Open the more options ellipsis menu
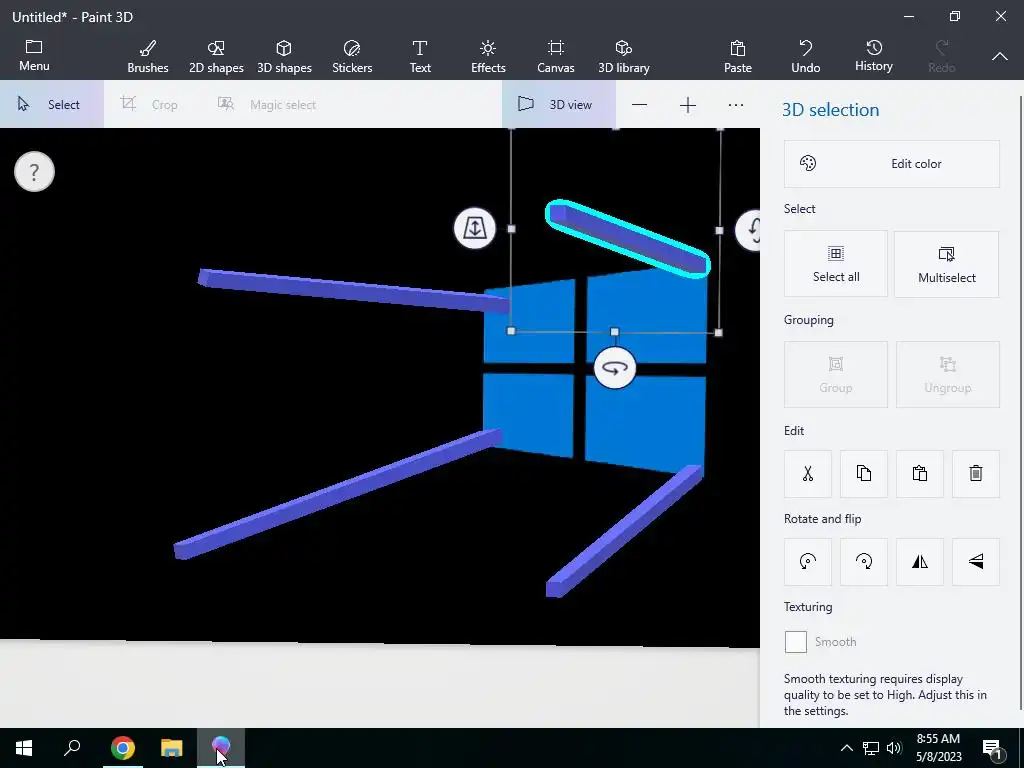 [736, 105]
